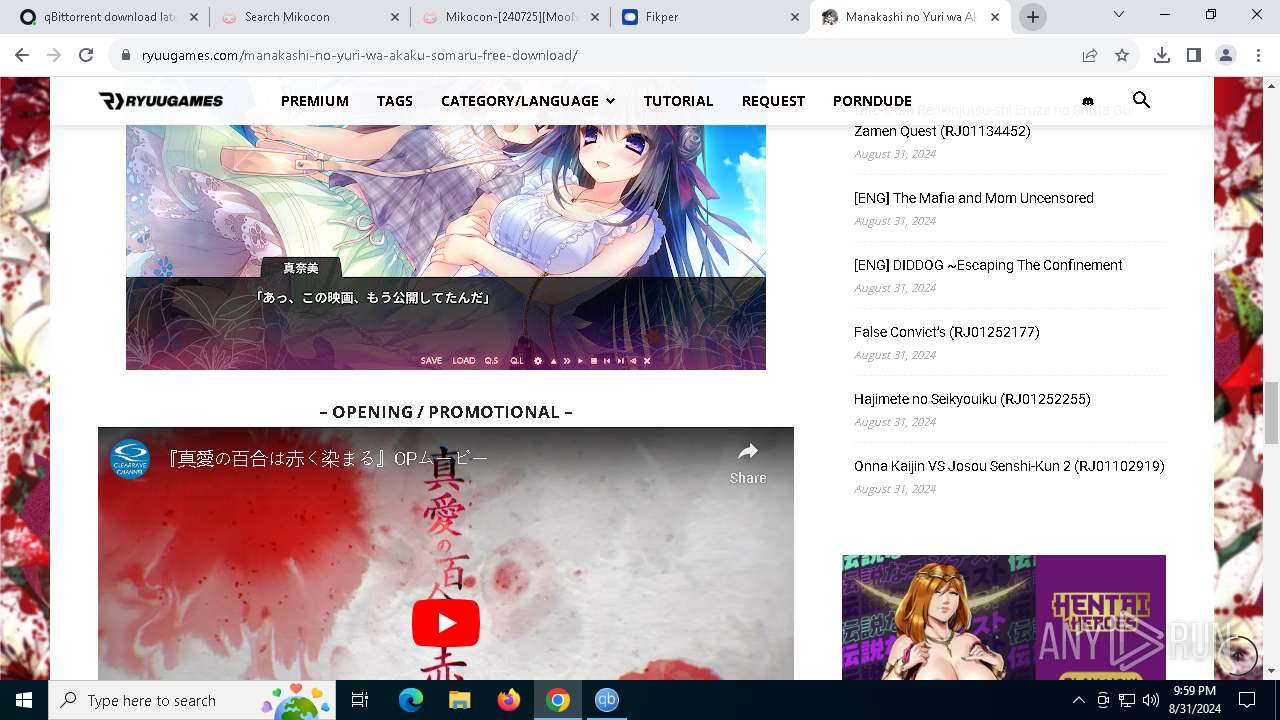Click the Chrome taskbar icon
The width and height of the screenshot is (1280, 720).
pyautogui.click(x=558, y=700)
